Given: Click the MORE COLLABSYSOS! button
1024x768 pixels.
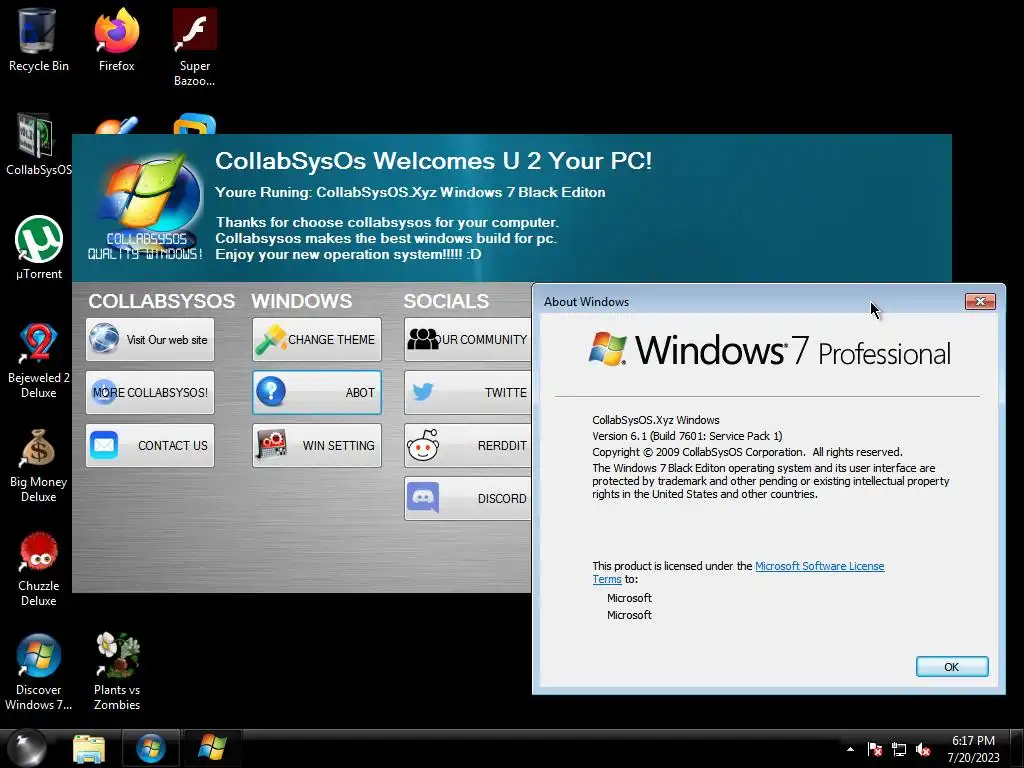Looking at the screenshot, I should [x=150, y=392].
